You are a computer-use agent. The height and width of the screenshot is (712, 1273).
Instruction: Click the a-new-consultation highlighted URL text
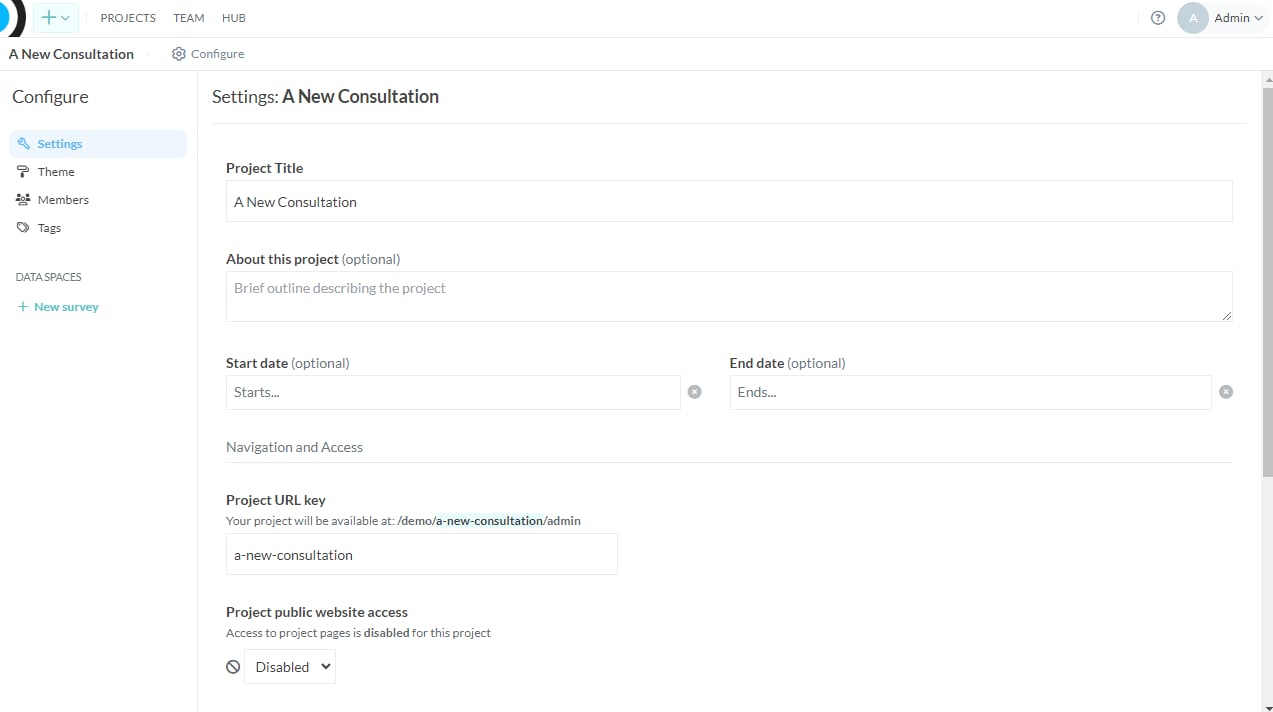point(489,521)
